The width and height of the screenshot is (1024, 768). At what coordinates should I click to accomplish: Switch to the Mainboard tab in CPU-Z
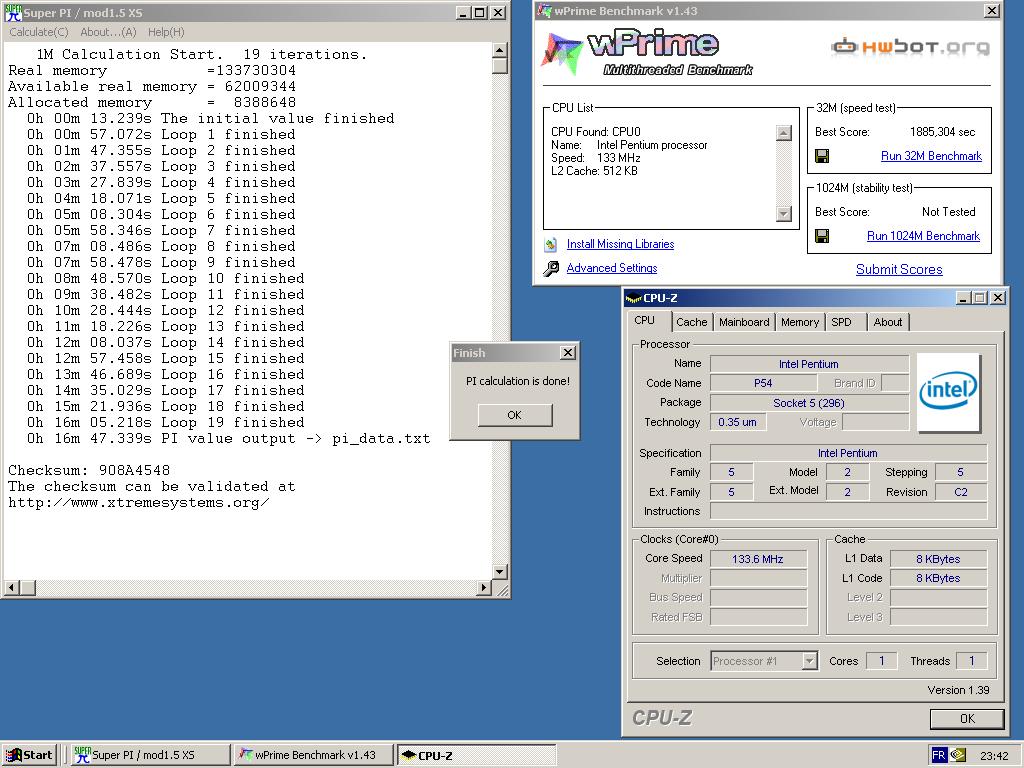[x=744, y=322]
